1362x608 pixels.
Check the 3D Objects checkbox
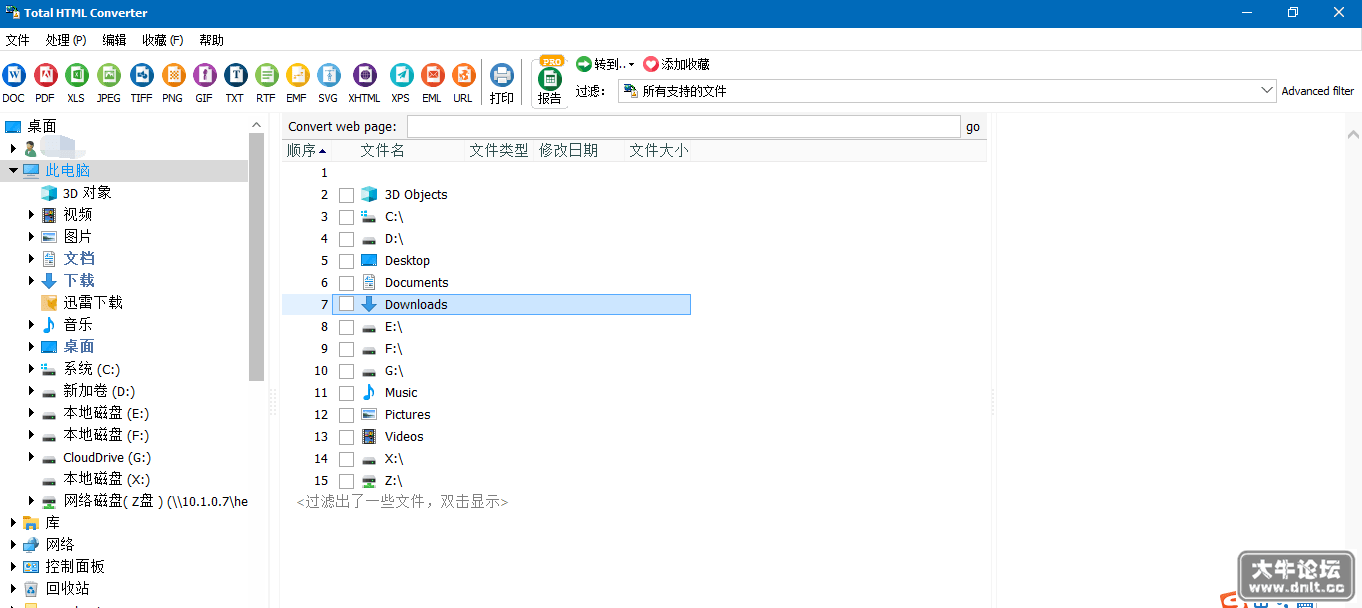(x=346, y=195)
